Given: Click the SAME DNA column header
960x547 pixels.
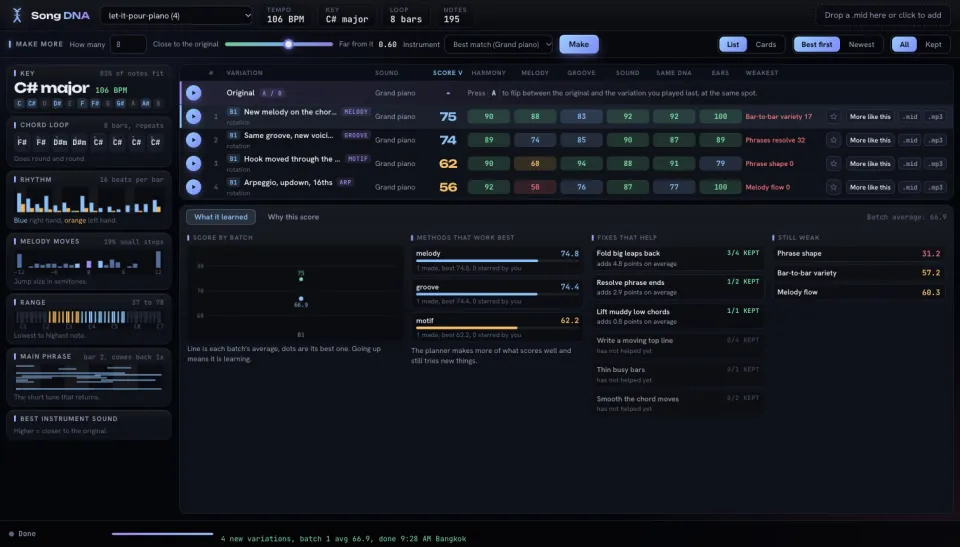Looking at the screenshot, I should click(x=673, y=73).
